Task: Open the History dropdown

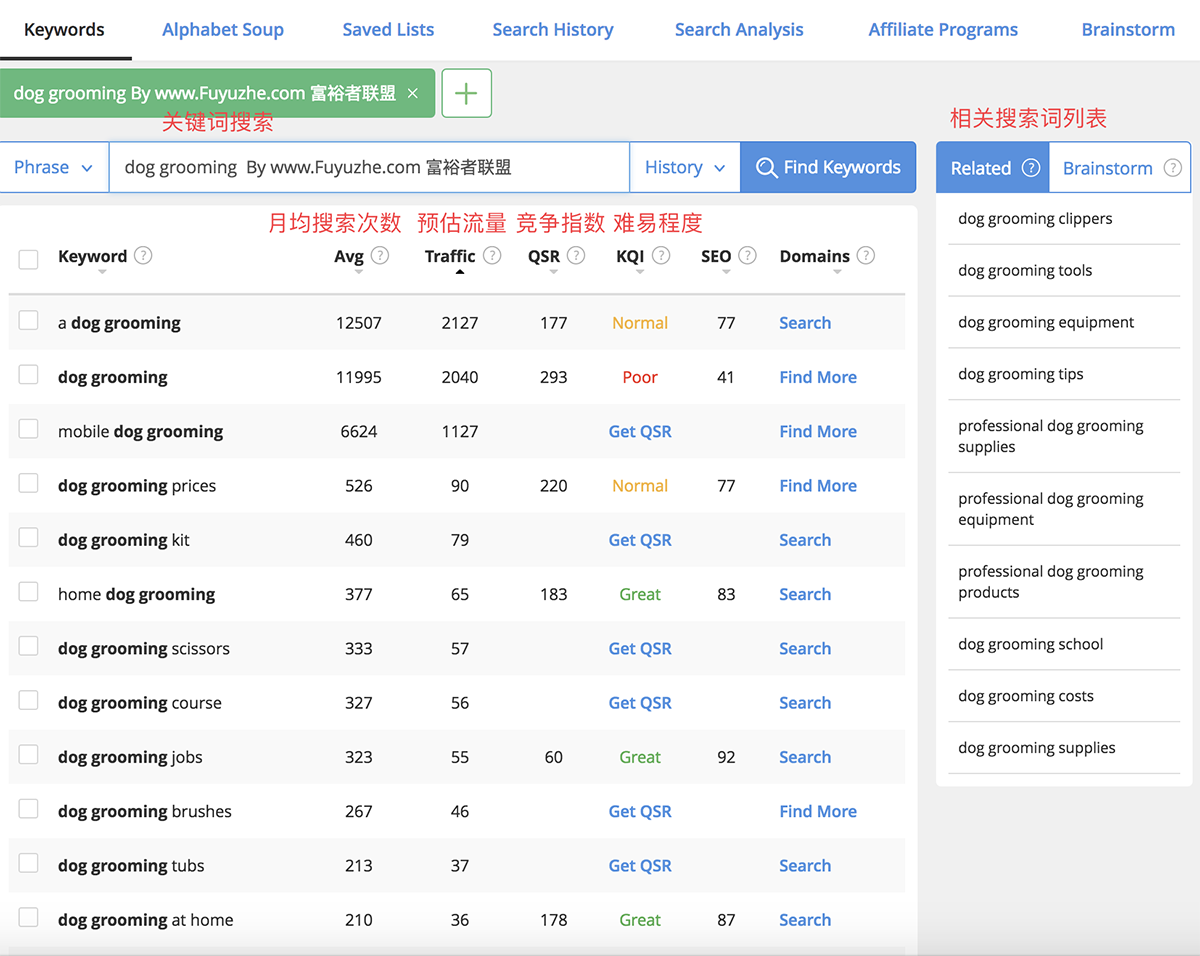Action: click(x=685, y=167)
